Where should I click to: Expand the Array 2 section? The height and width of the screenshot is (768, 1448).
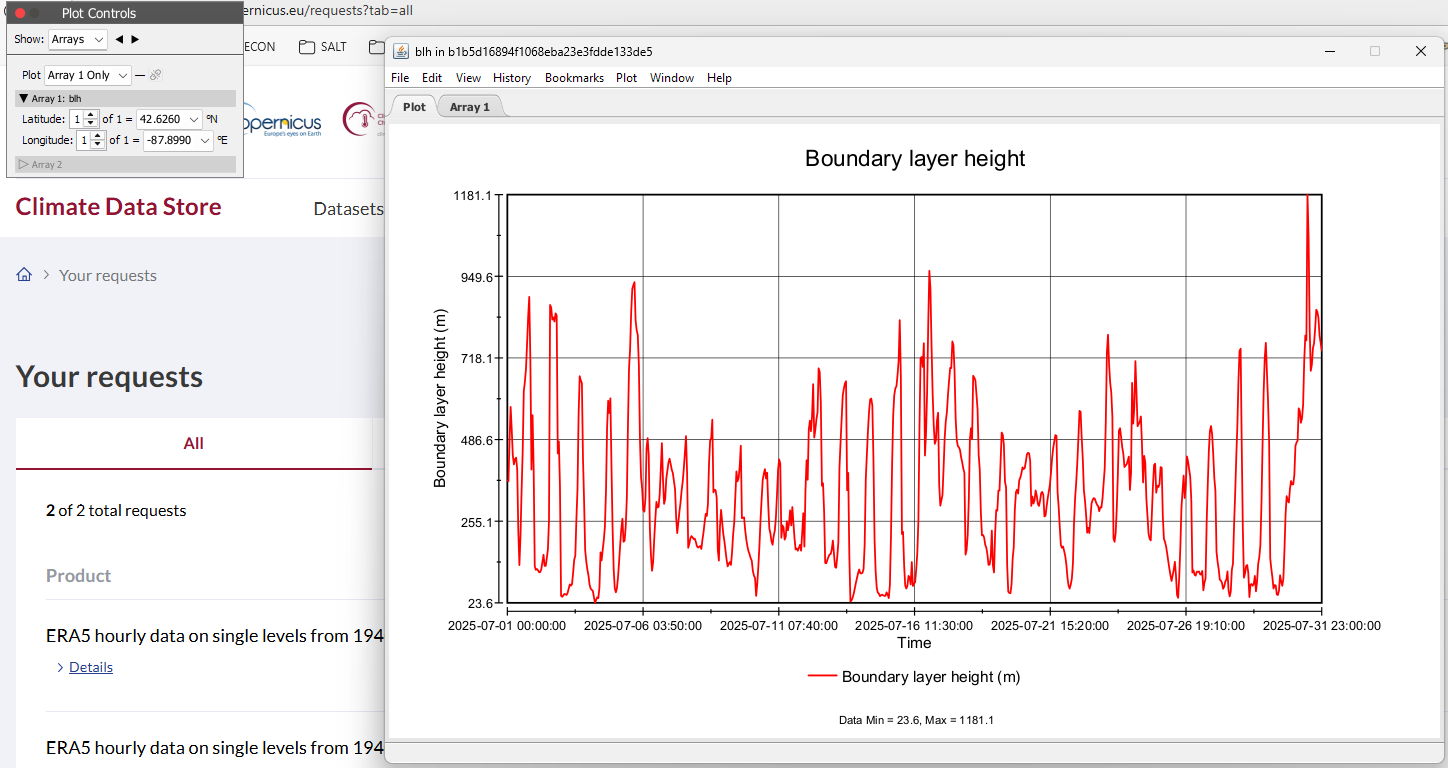click(24, 164)
